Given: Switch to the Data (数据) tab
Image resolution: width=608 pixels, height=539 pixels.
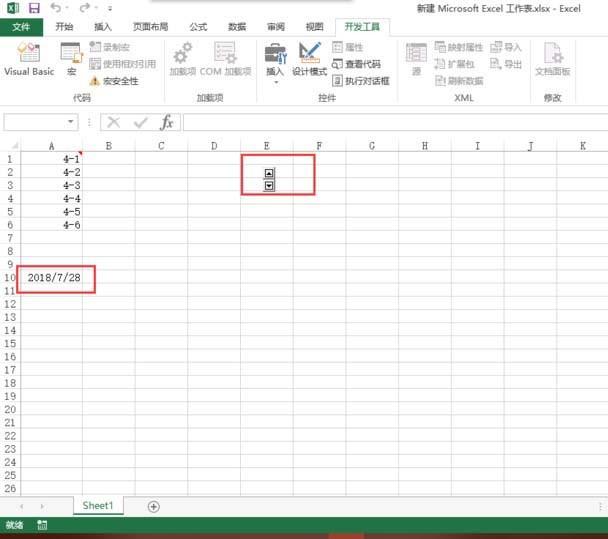Looking at the screenshot, I should coord(237,27).
